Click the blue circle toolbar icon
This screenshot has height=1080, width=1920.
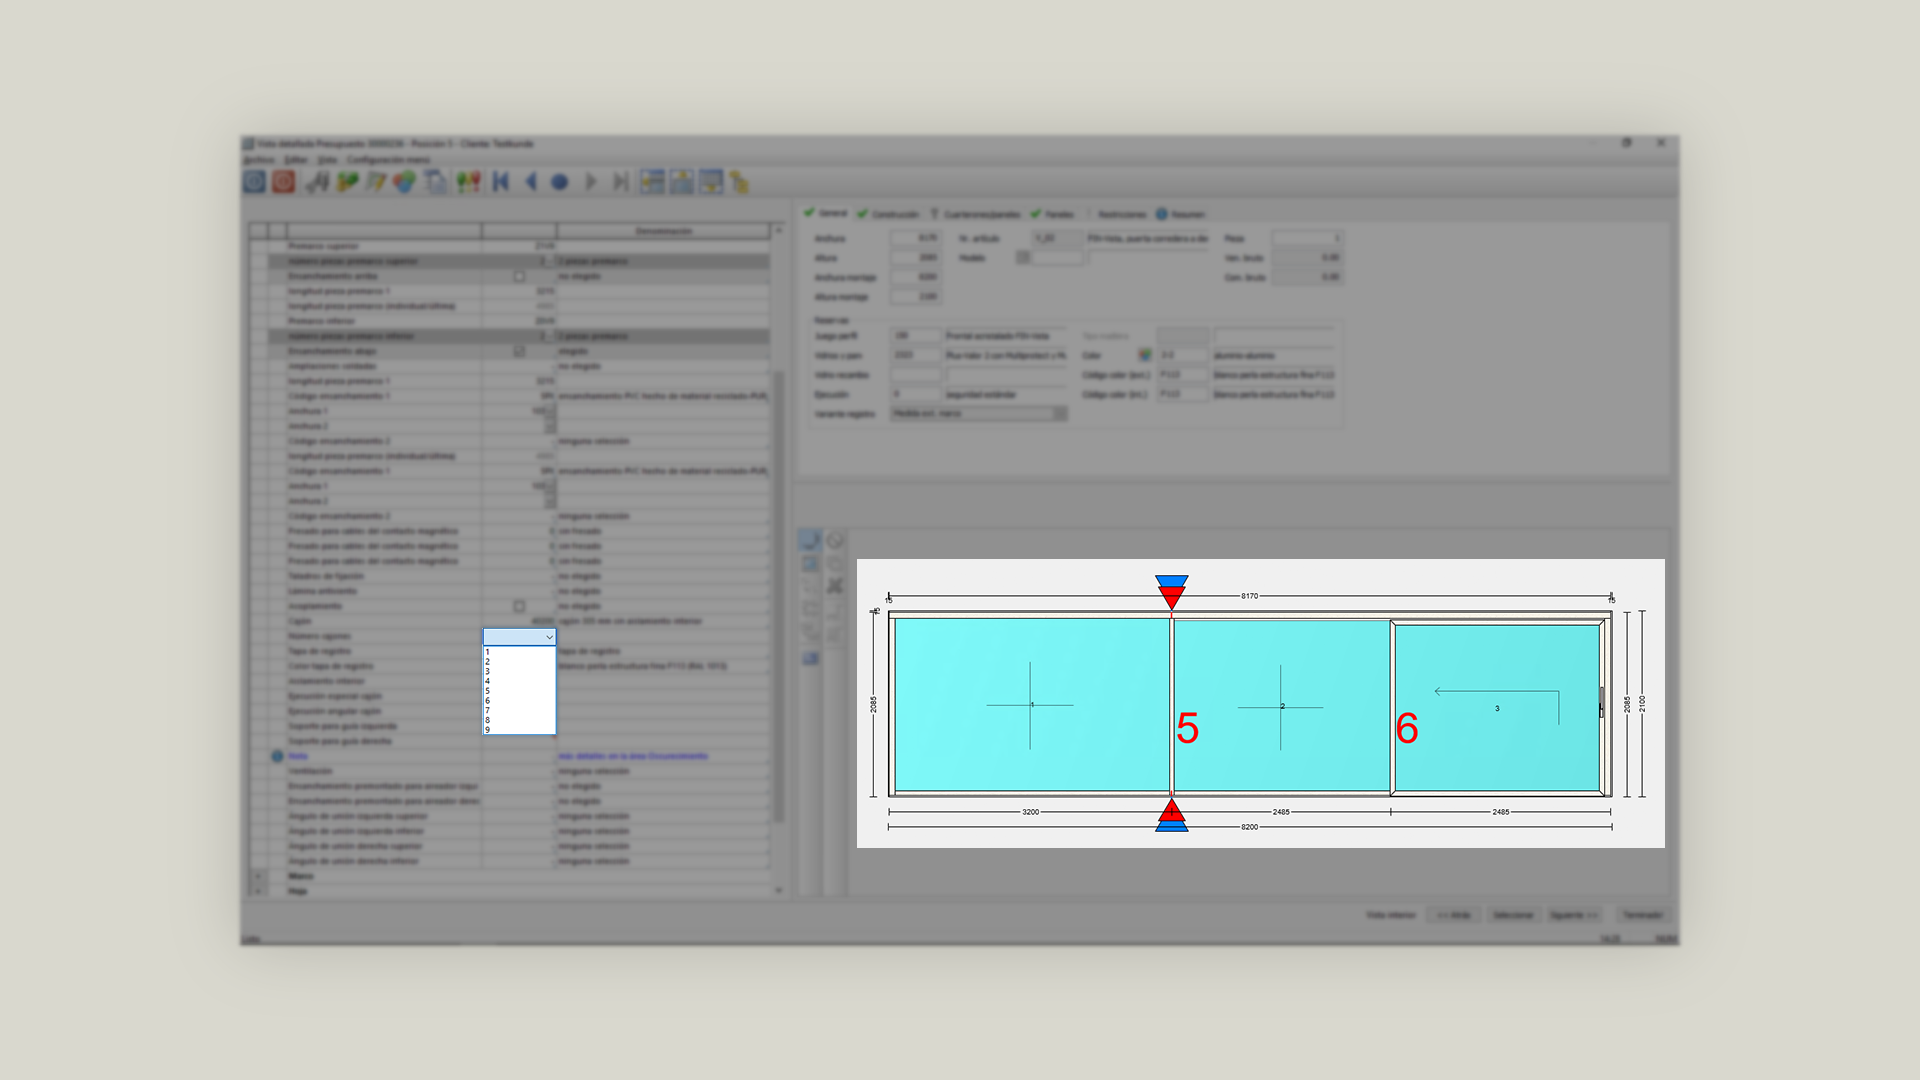click(x=560, y=182)
